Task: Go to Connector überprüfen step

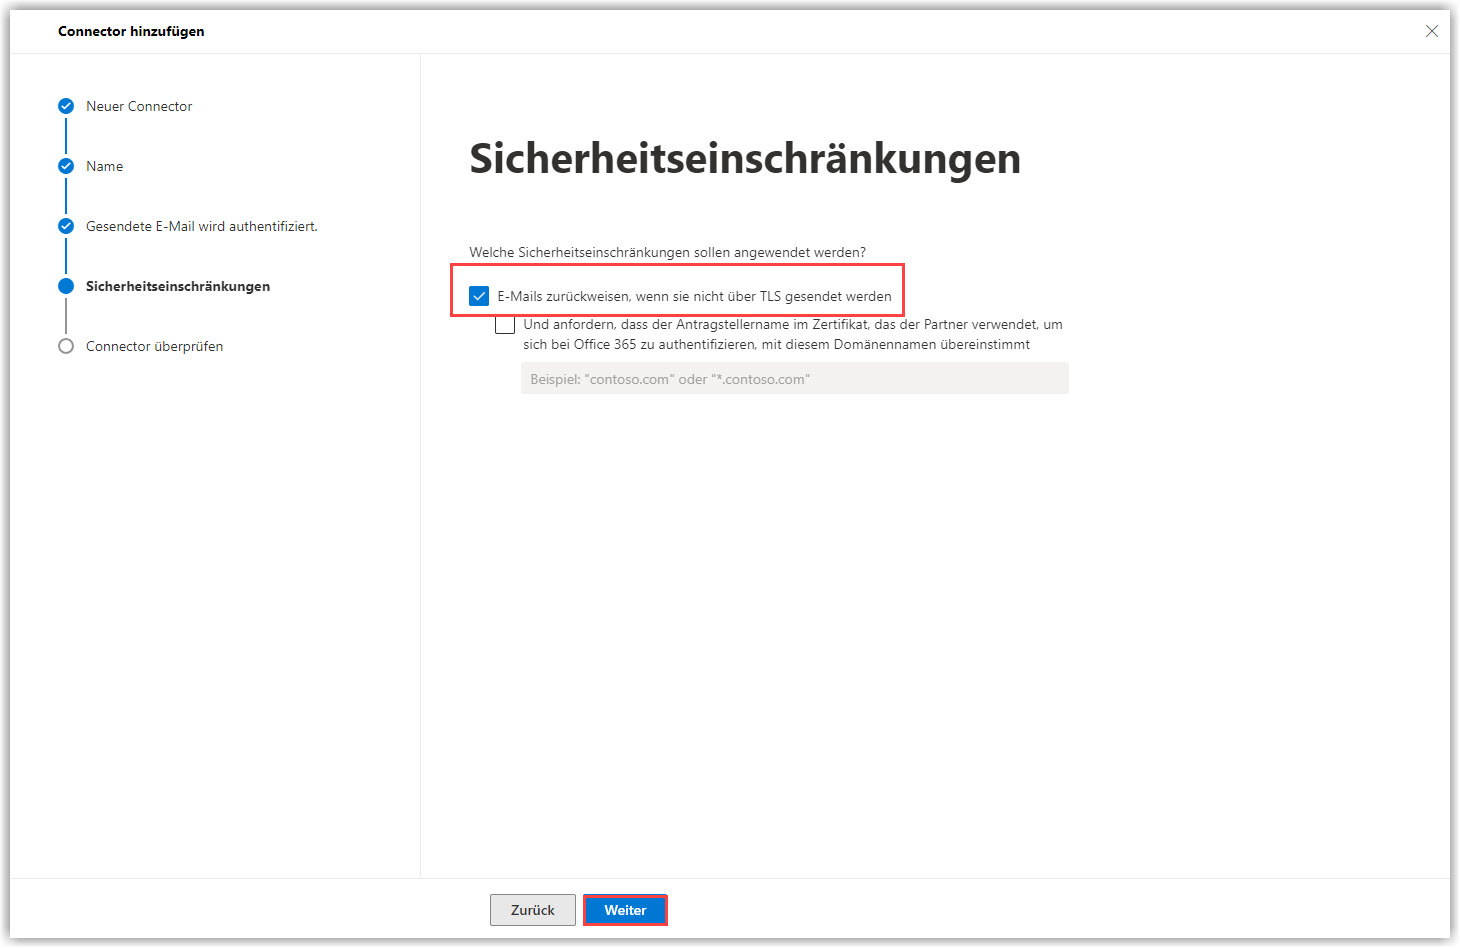Action: click(x=155, y=346)
